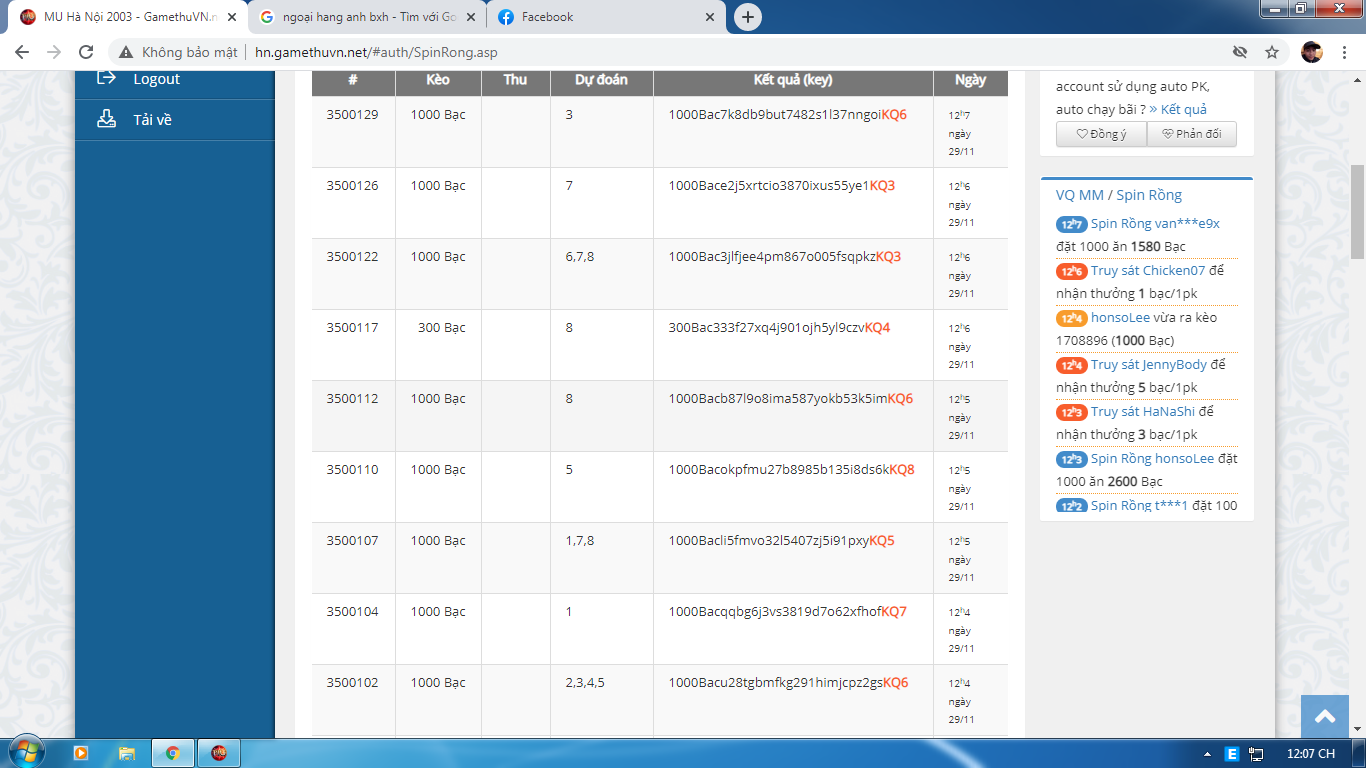Bookmark this page with star icon
The image size is (1366, 768).
(1272, 52)
